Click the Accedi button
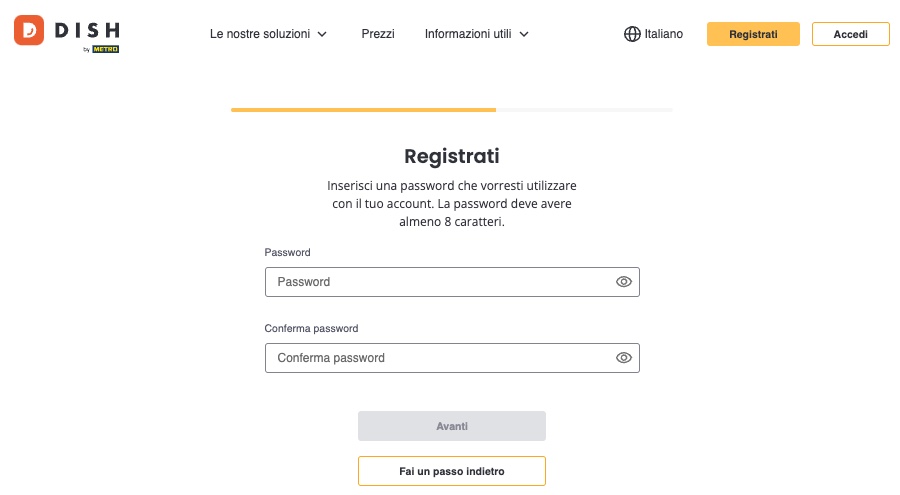 tap(850, 34)
